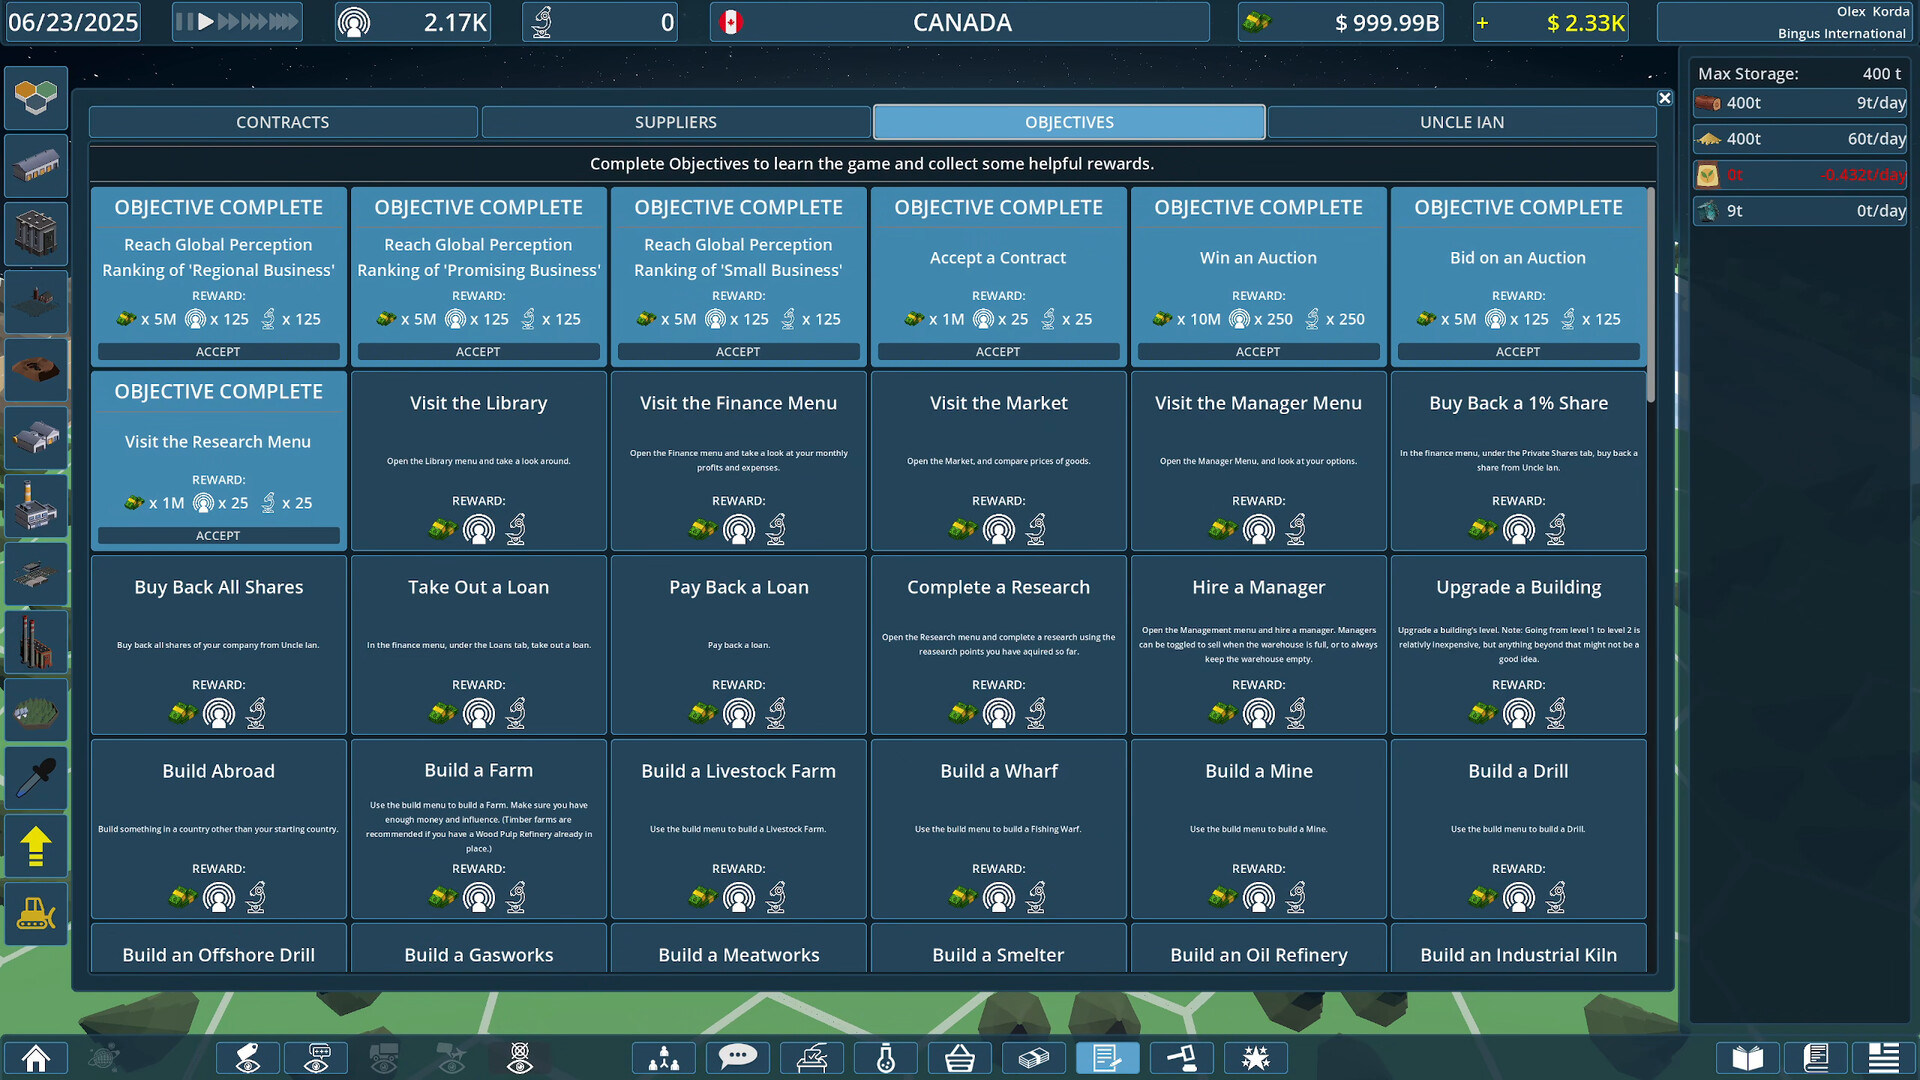The width and height of the screenshot is (1920, 1080).
Task: Accept the Visit the Research Menu reward
Action: pyautogui.click(x=218, y=535)
